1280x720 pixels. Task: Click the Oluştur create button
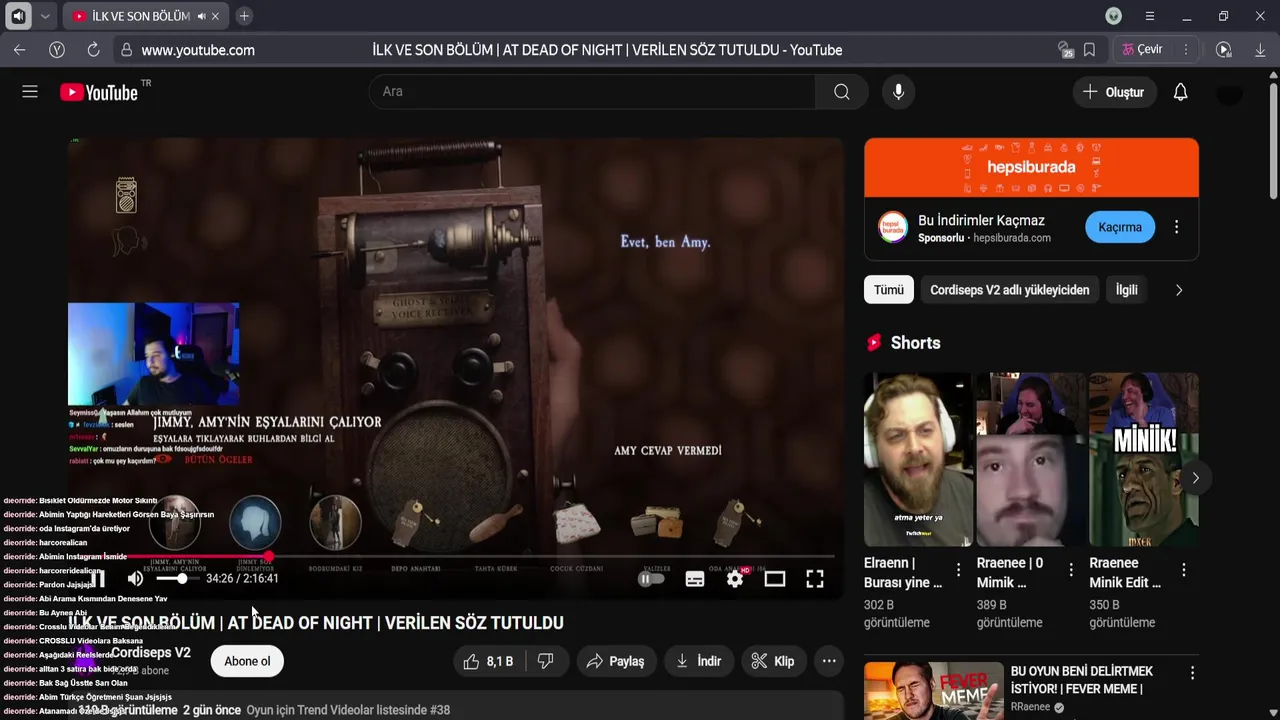tap(1113, 92)
